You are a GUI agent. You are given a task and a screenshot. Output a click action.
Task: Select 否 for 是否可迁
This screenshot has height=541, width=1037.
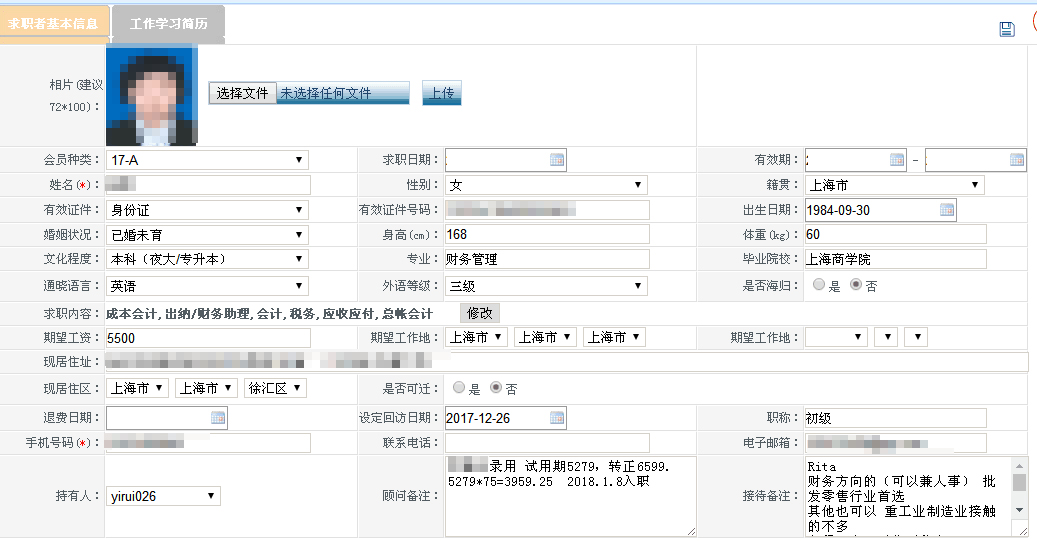(x=496, y=388)
